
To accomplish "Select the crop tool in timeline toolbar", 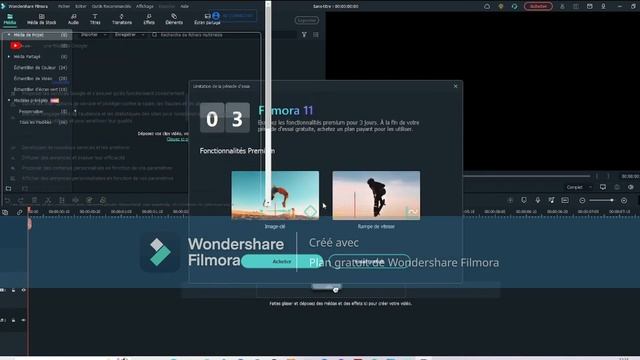I will [x=62, y=200].
